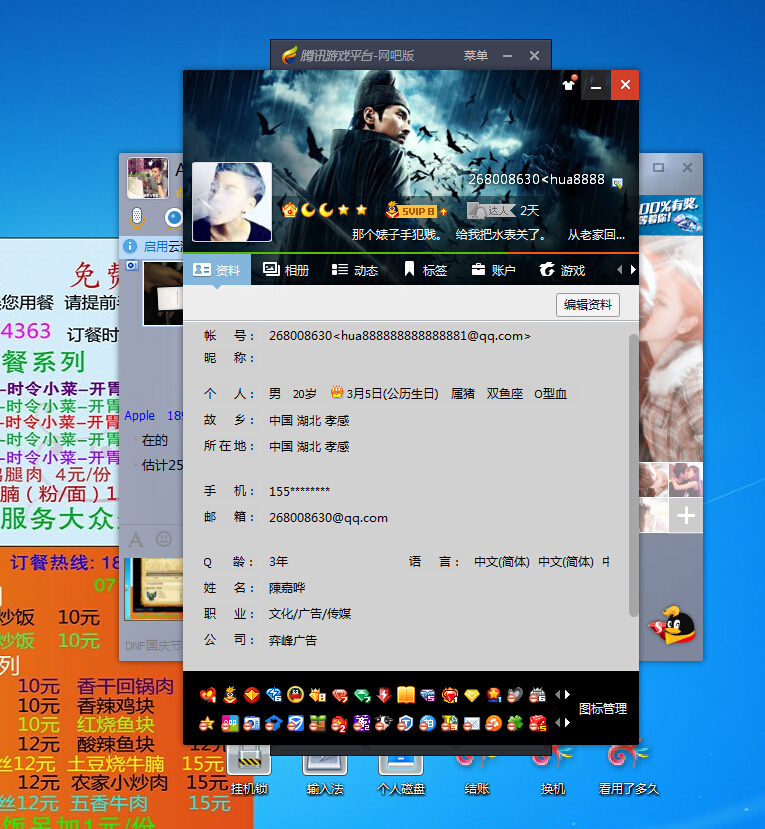This screenshot has width=765, height=829.
Task: Open emoji smiley picker in chat window
Action: 164,539
